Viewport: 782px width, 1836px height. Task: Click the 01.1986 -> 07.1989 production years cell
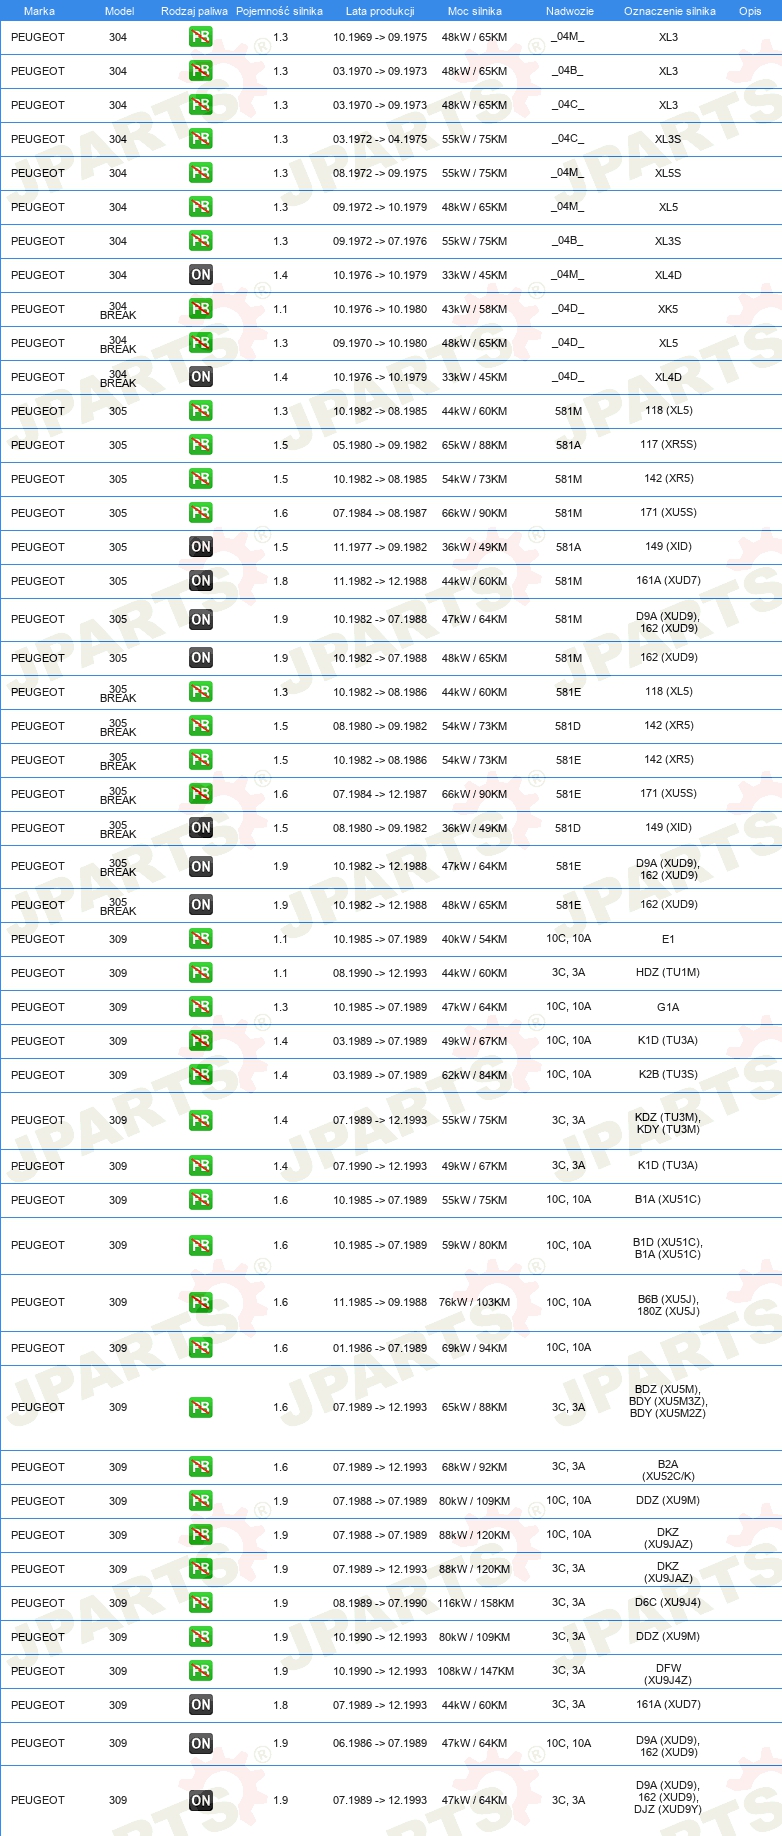tap(380, 1348)
